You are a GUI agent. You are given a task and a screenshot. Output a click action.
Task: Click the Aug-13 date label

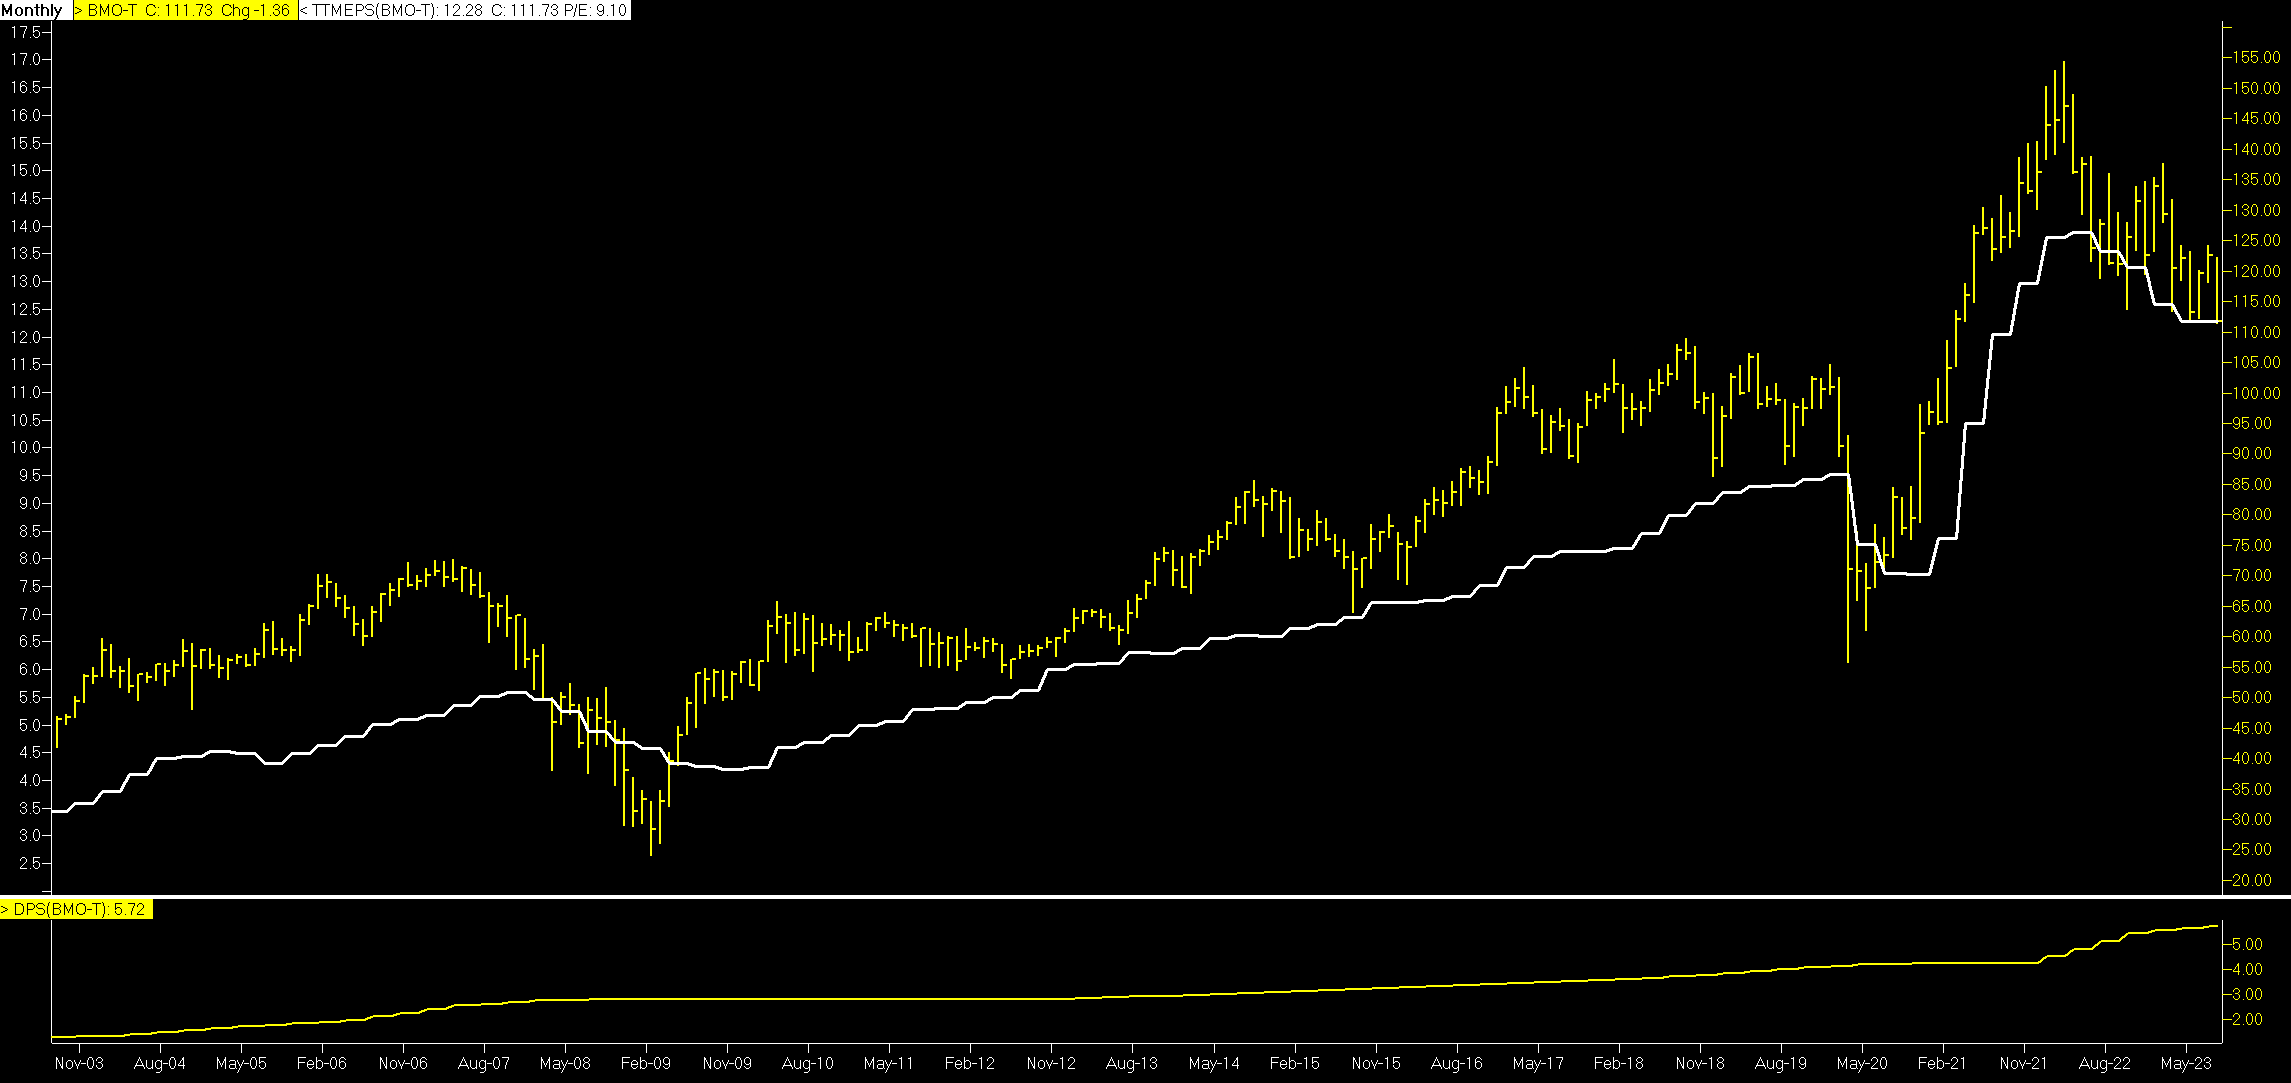click(x=1132, y=1063)
